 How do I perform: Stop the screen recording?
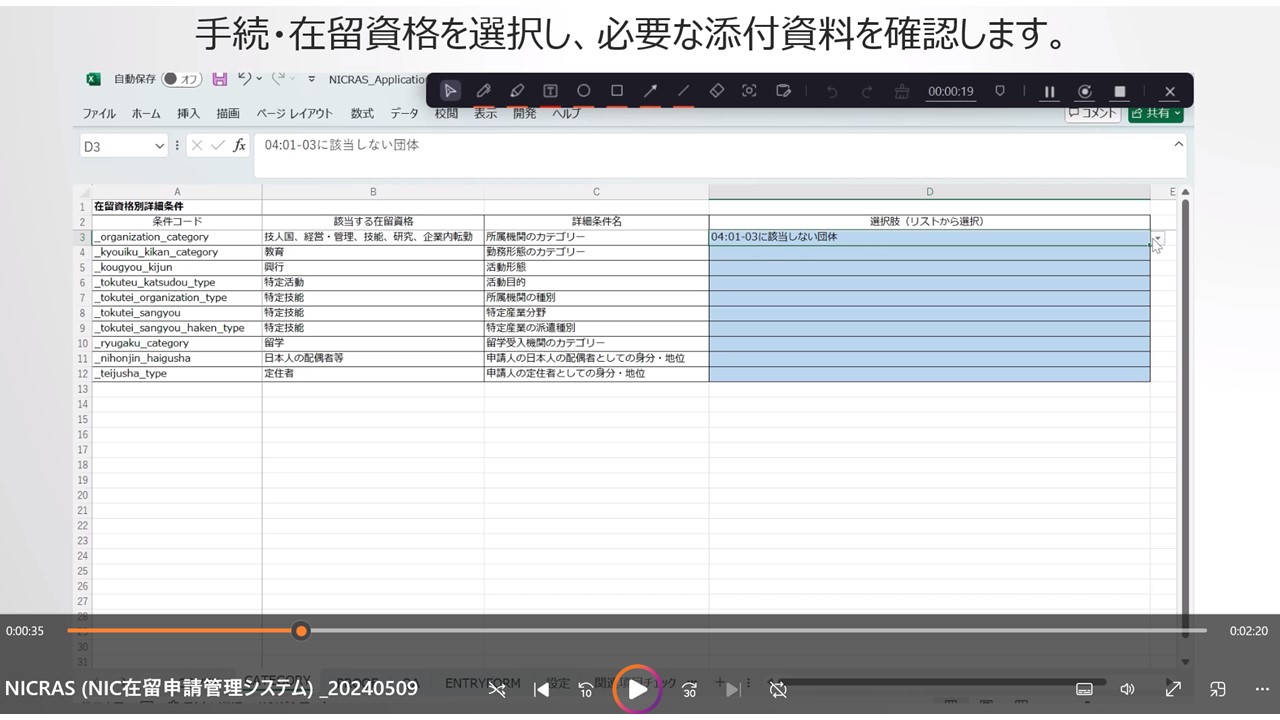tap(1120, 91)
